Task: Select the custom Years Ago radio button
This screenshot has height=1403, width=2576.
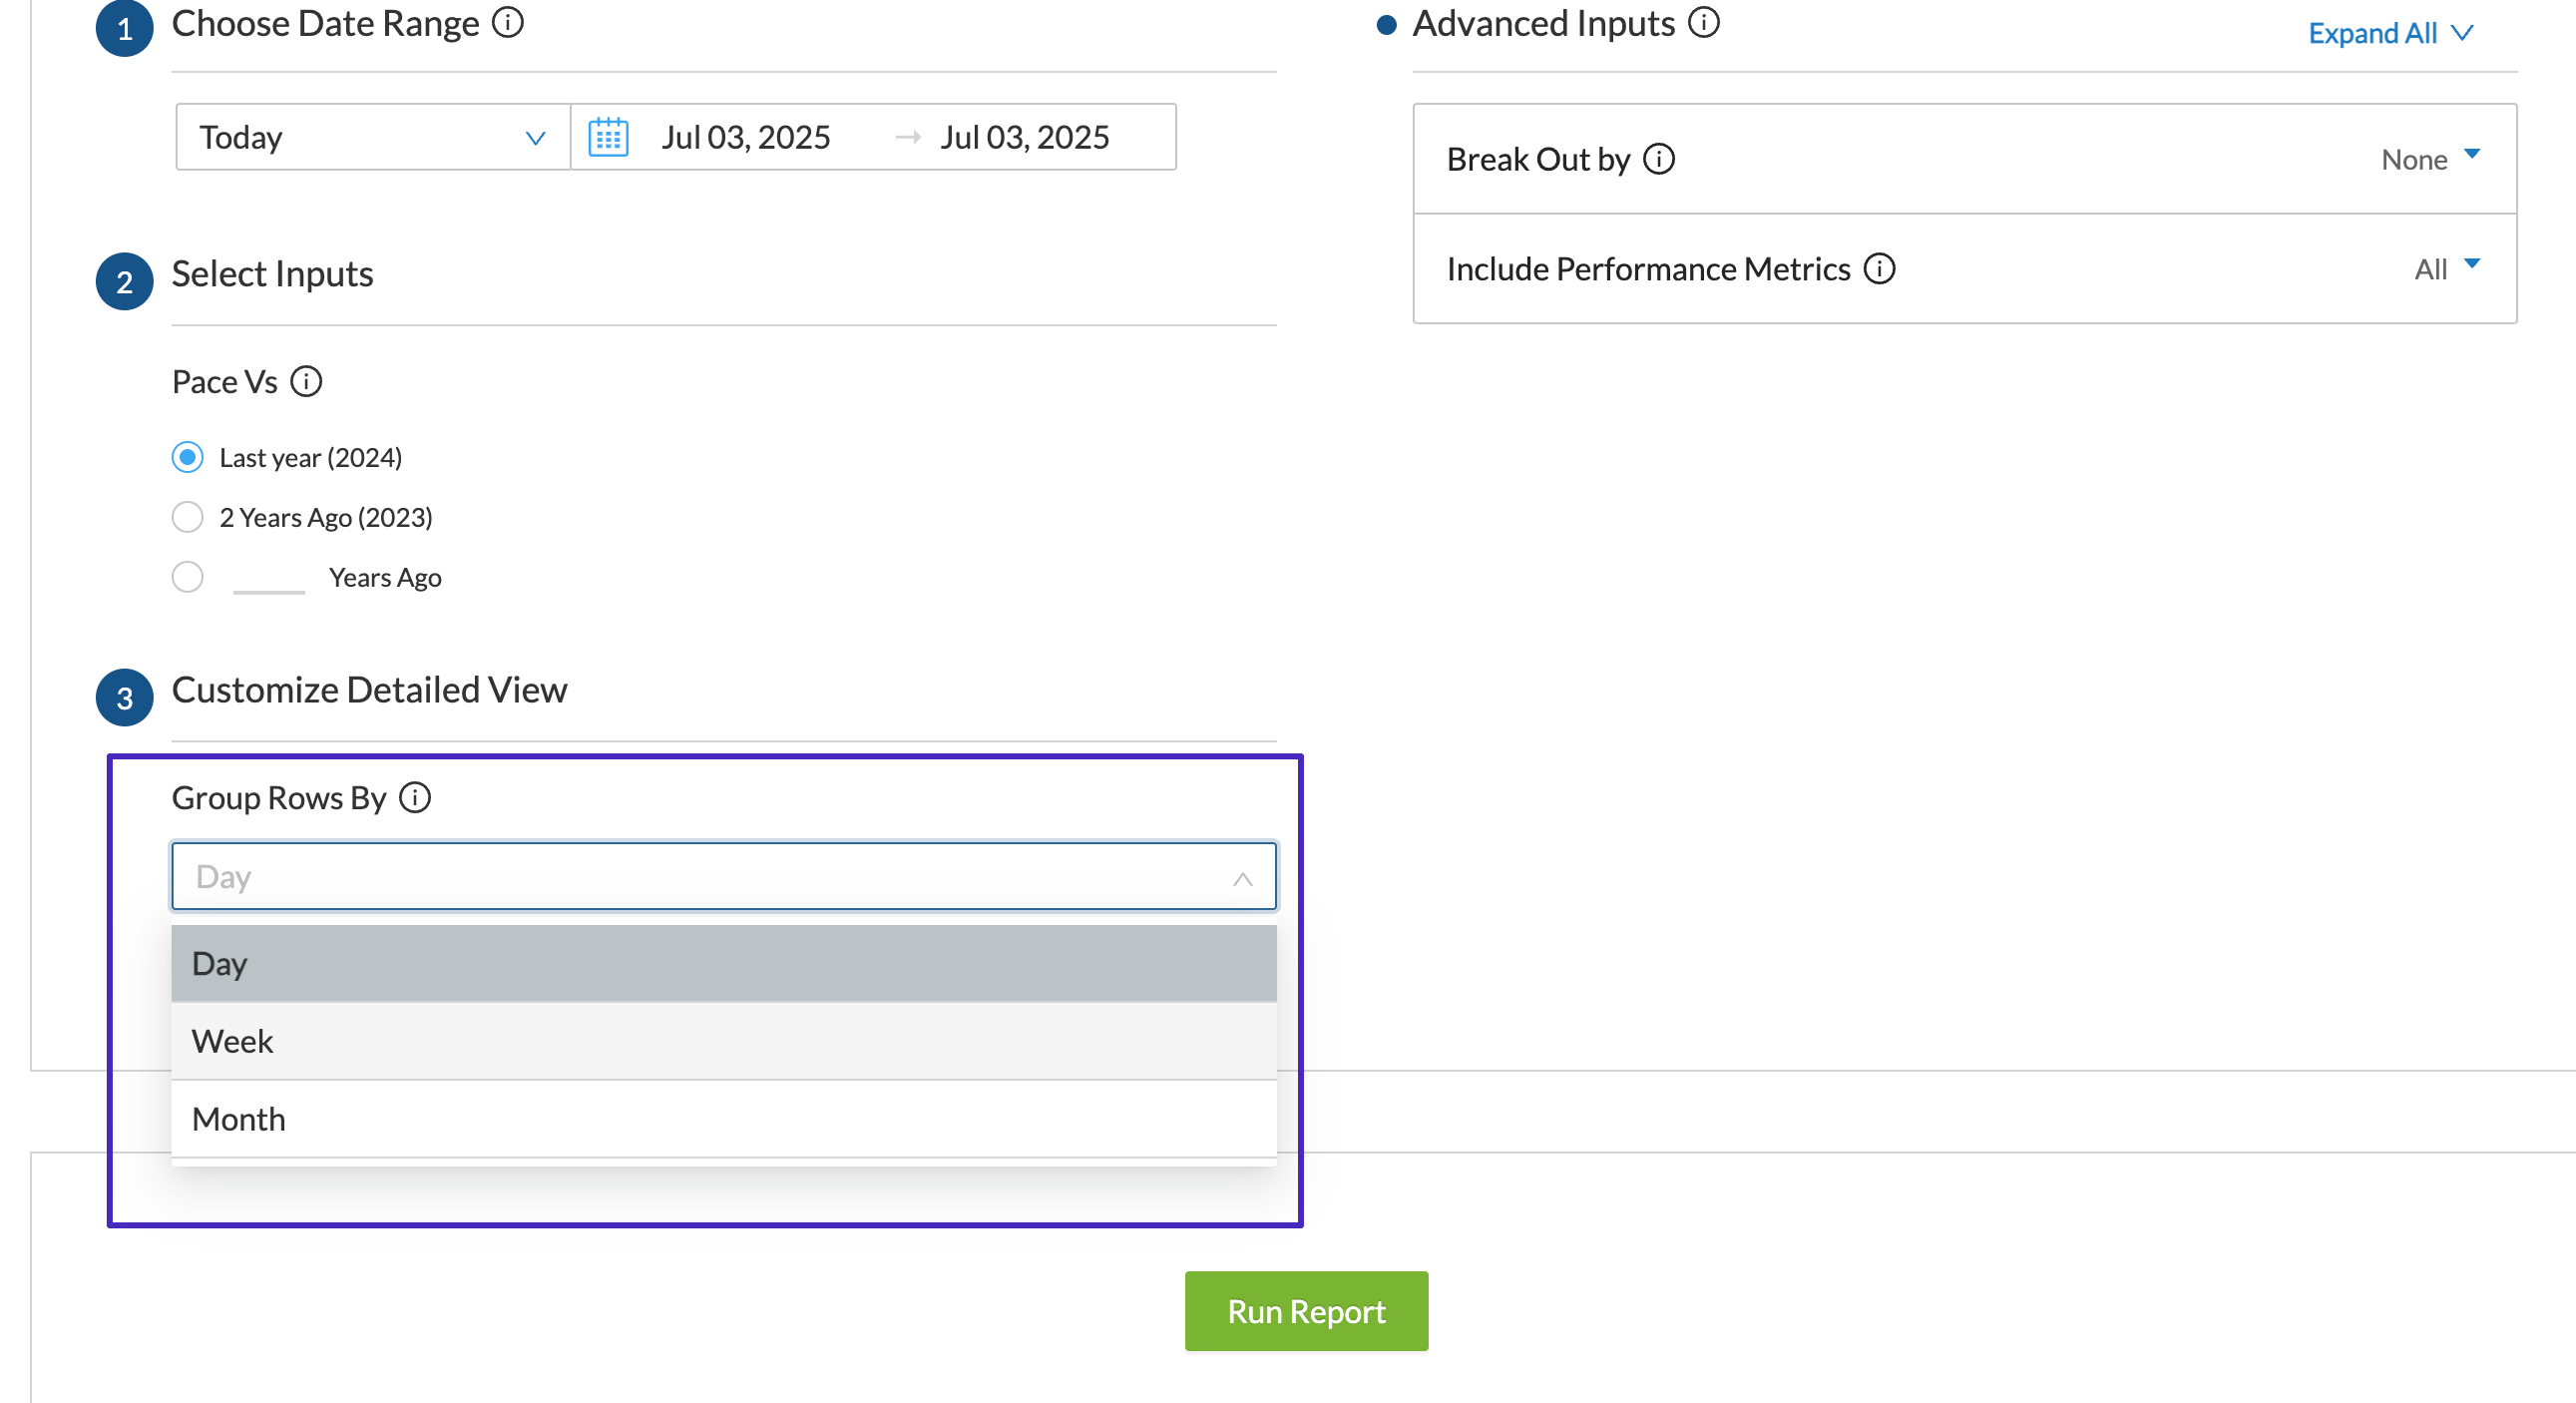Action: click(188, 577)
